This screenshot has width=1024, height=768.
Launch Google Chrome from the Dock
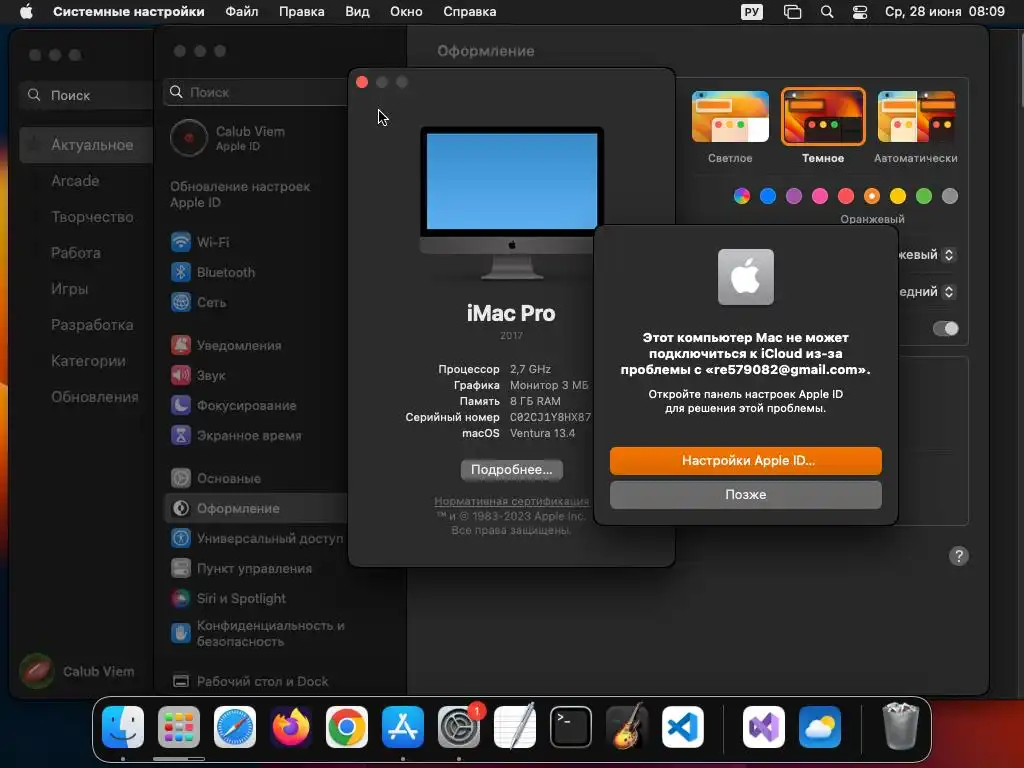coord(347,727)
